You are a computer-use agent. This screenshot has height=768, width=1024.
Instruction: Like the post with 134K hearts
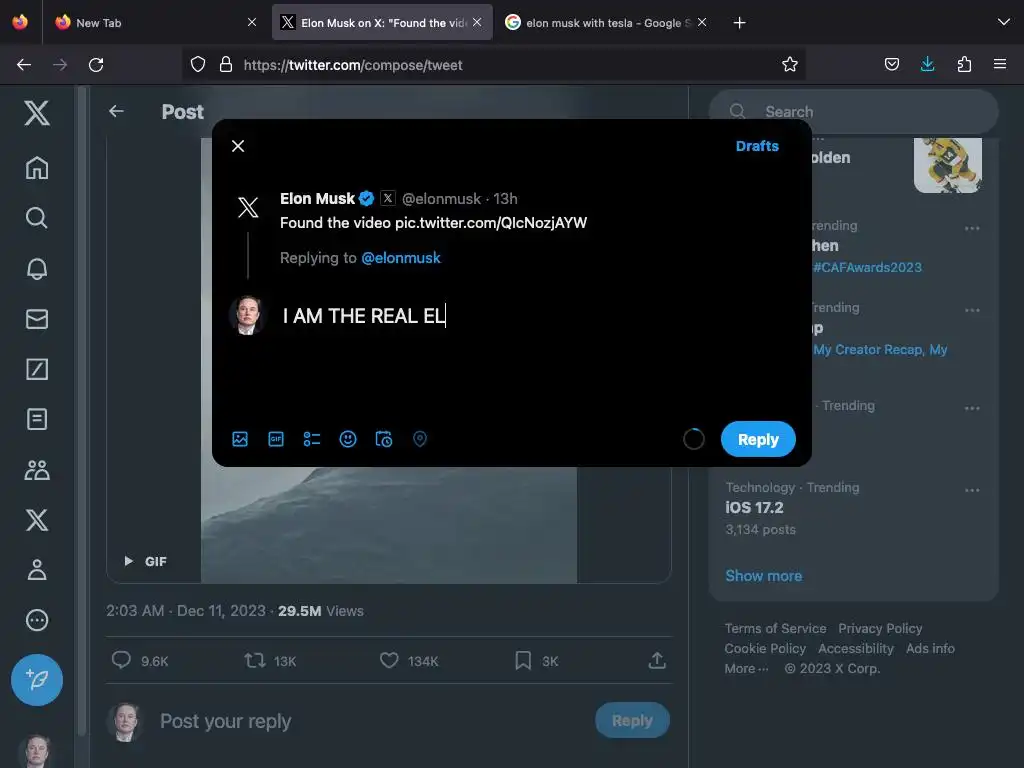pos(389,660)
